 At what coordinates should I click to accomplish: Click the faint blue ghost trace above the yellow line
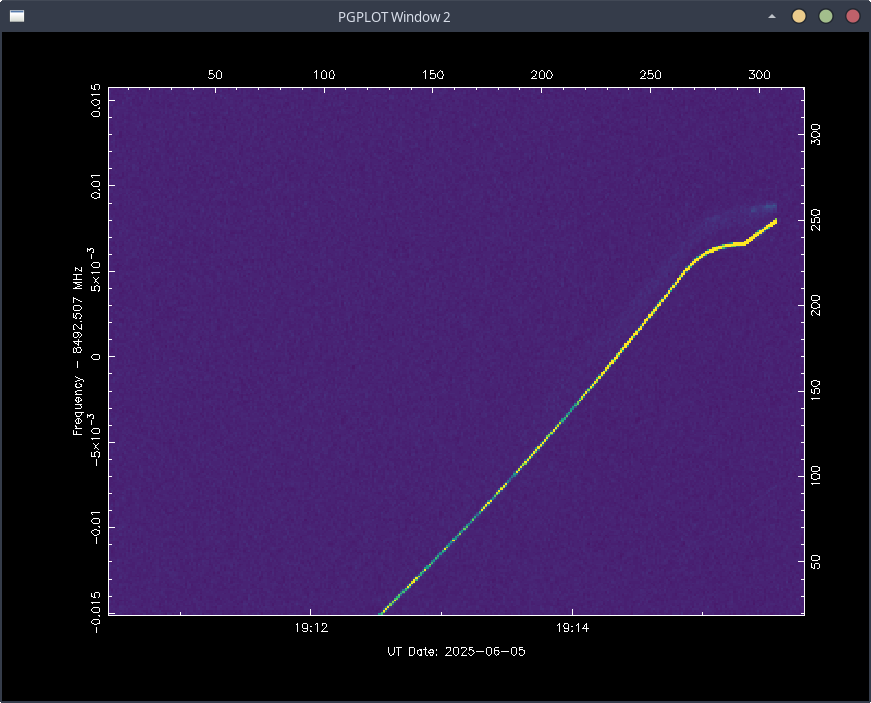pos(740,214)
